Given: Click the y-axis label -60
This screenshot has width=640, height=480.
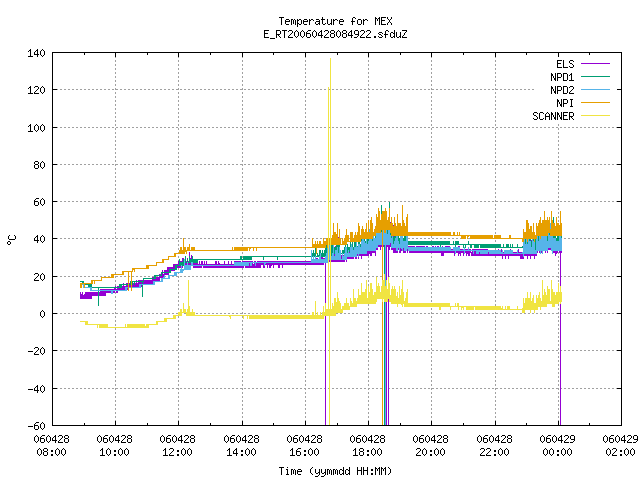Looking at the screenshot, I should [x=36, y=426].
